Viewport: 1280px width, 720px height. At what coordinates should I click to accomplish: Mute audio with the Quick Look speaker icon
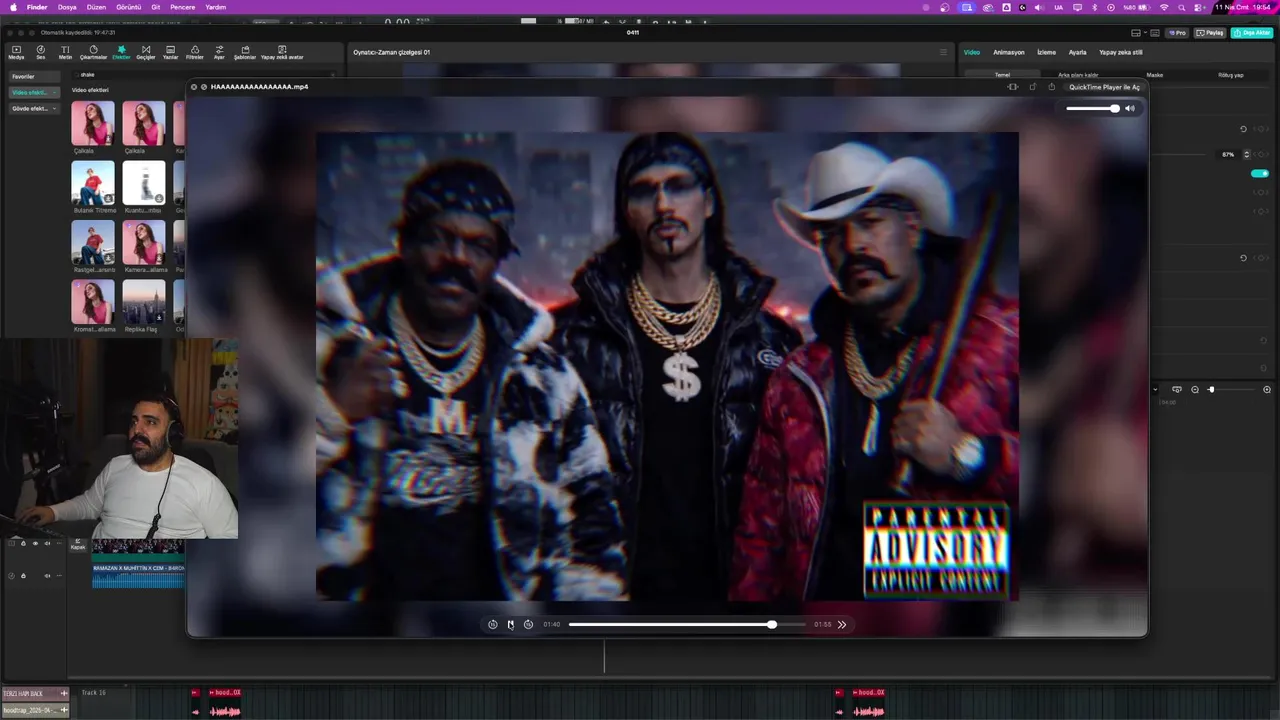[1130, 108]
